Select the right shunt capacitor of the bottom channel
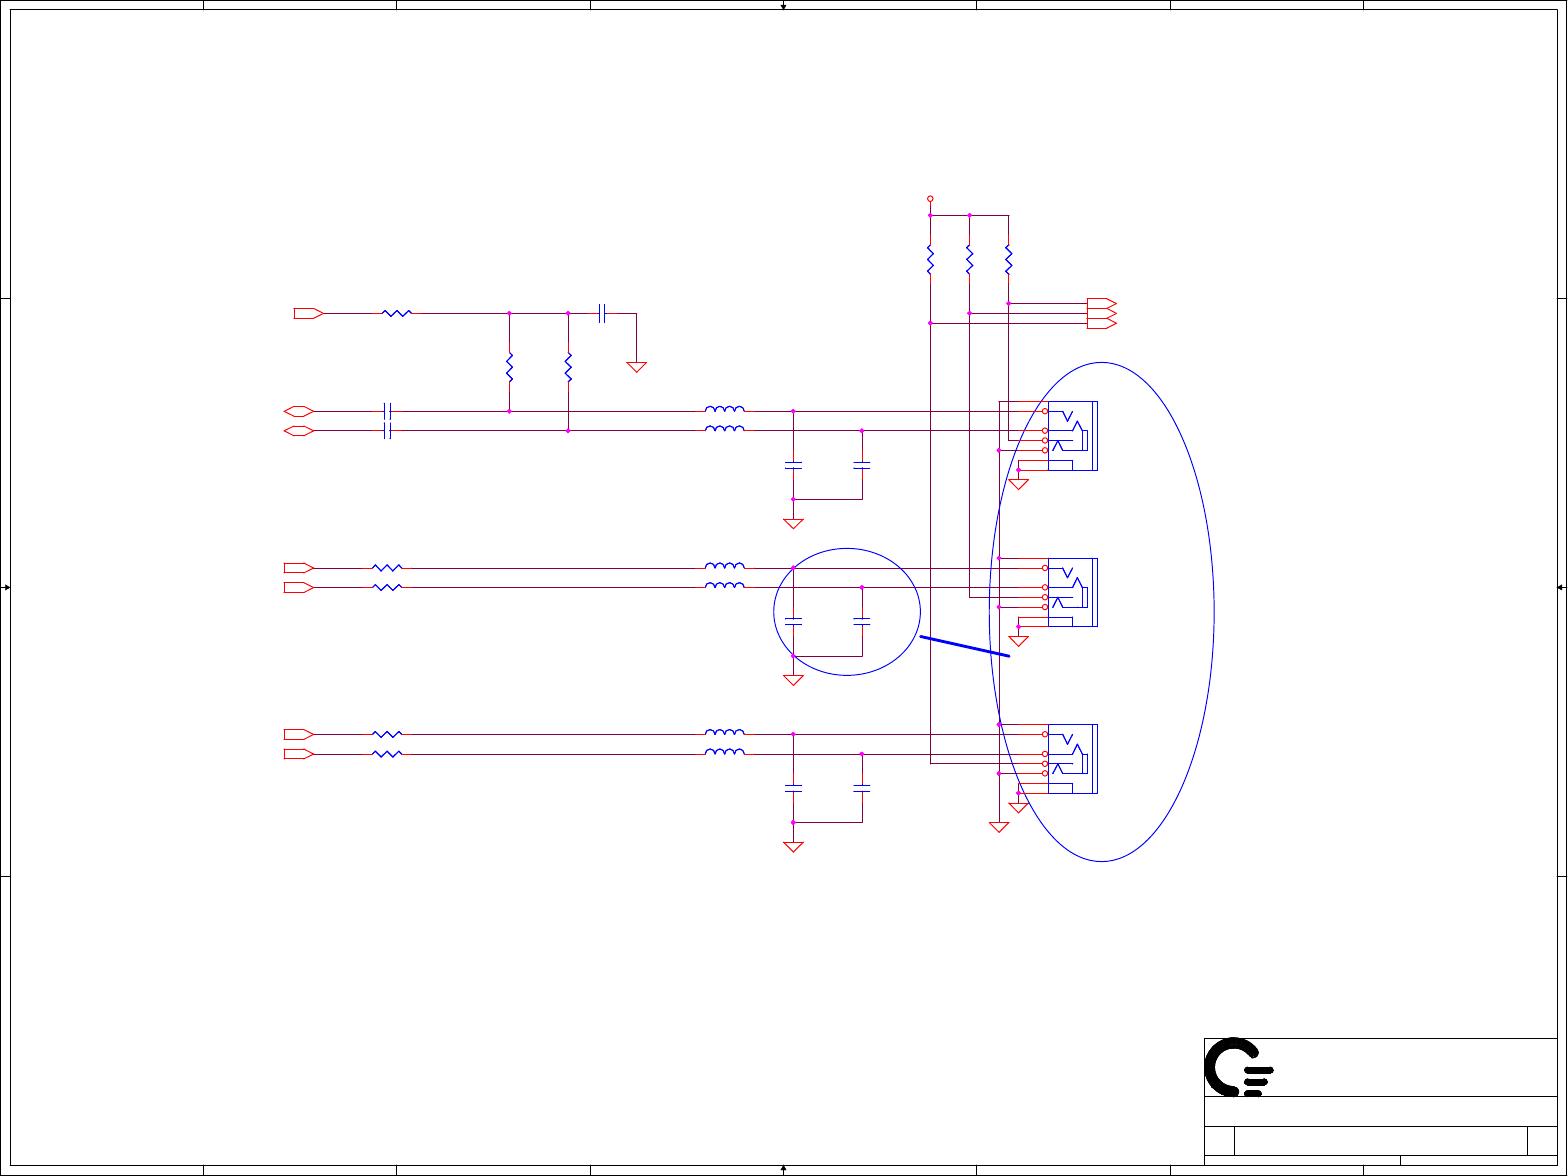The image size is (1568, 1176). pos(862,788)
